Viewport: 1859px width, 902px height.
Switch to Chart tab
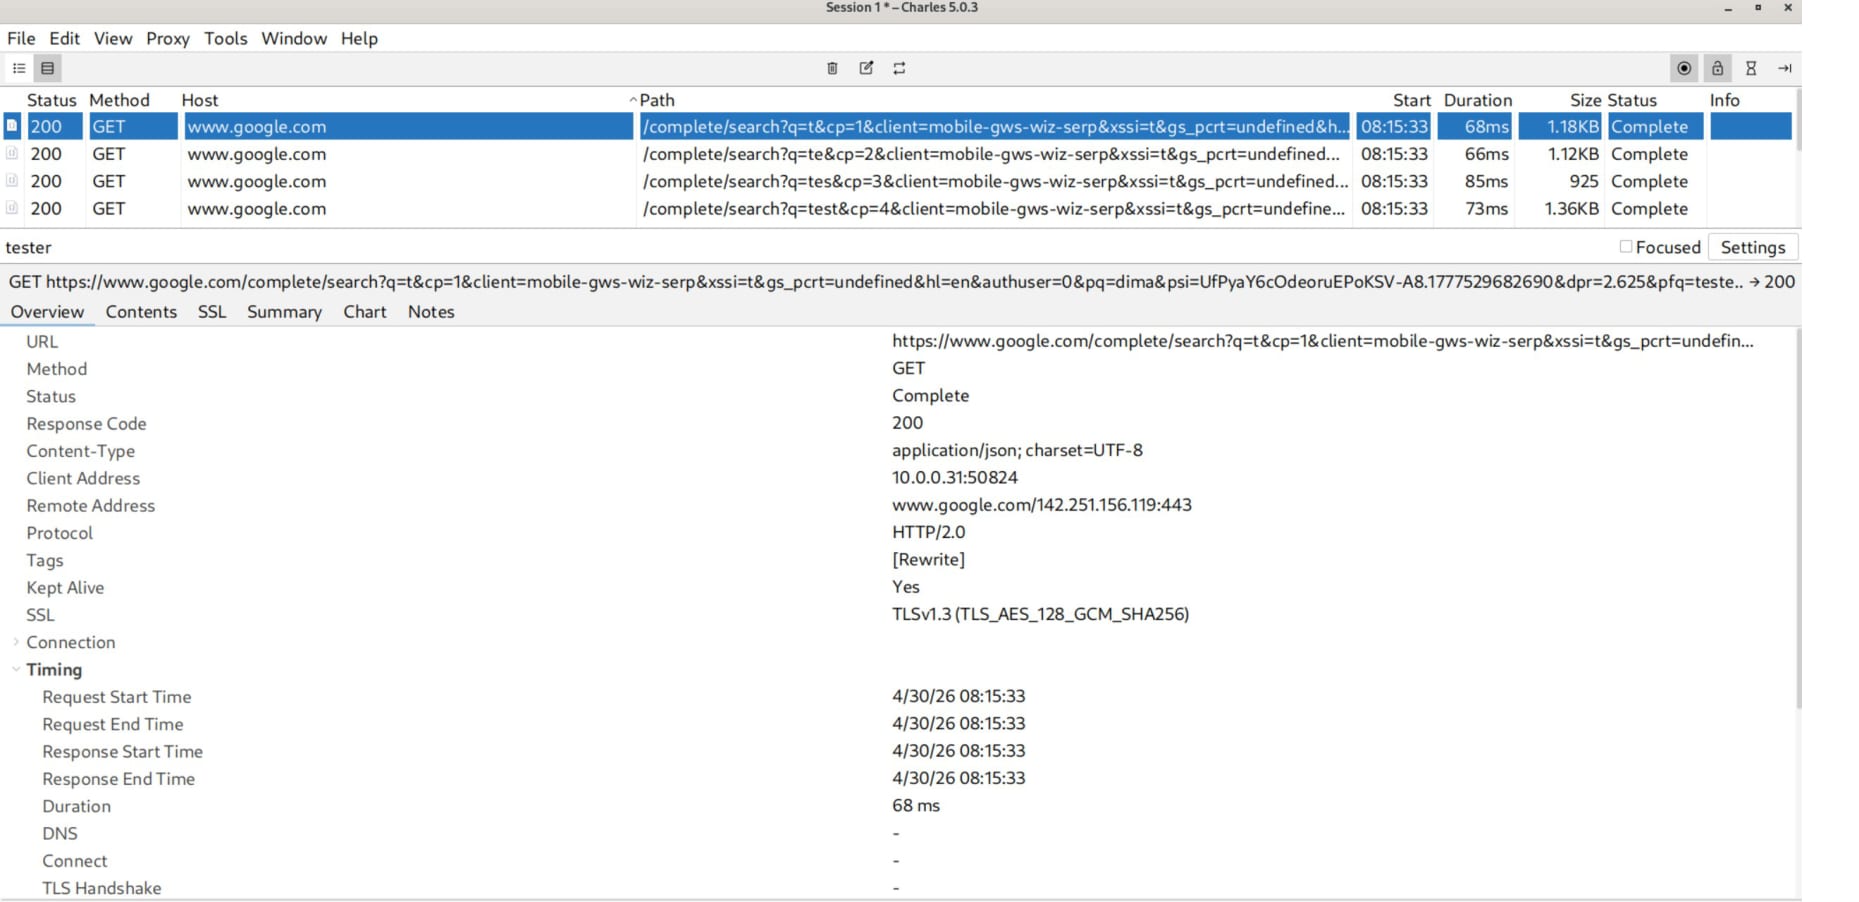364,312
